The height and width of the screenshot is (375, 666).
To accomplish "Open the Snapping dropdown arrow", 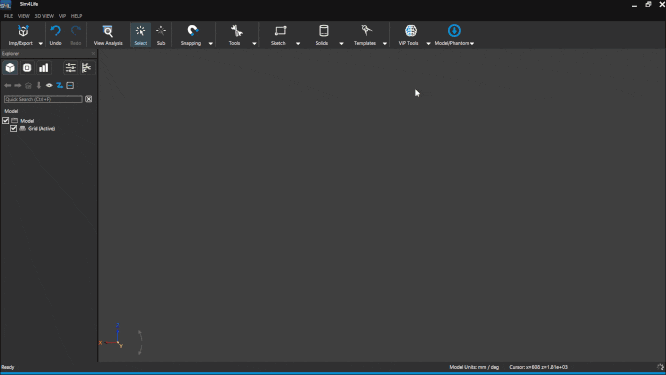I will [x=211, y=43].
